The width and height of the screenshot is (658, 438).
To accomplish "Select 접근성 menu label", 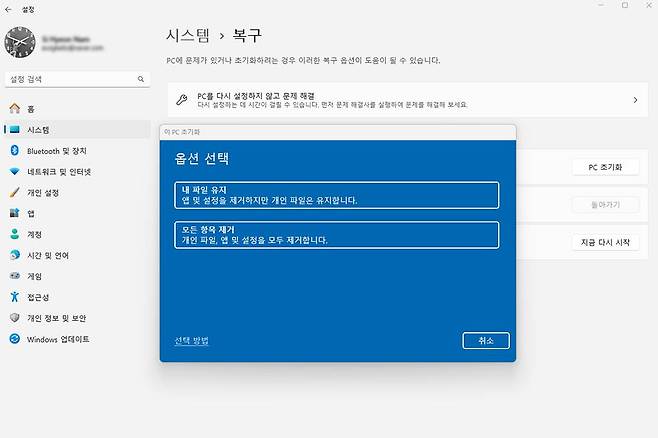I will [38, 297].
